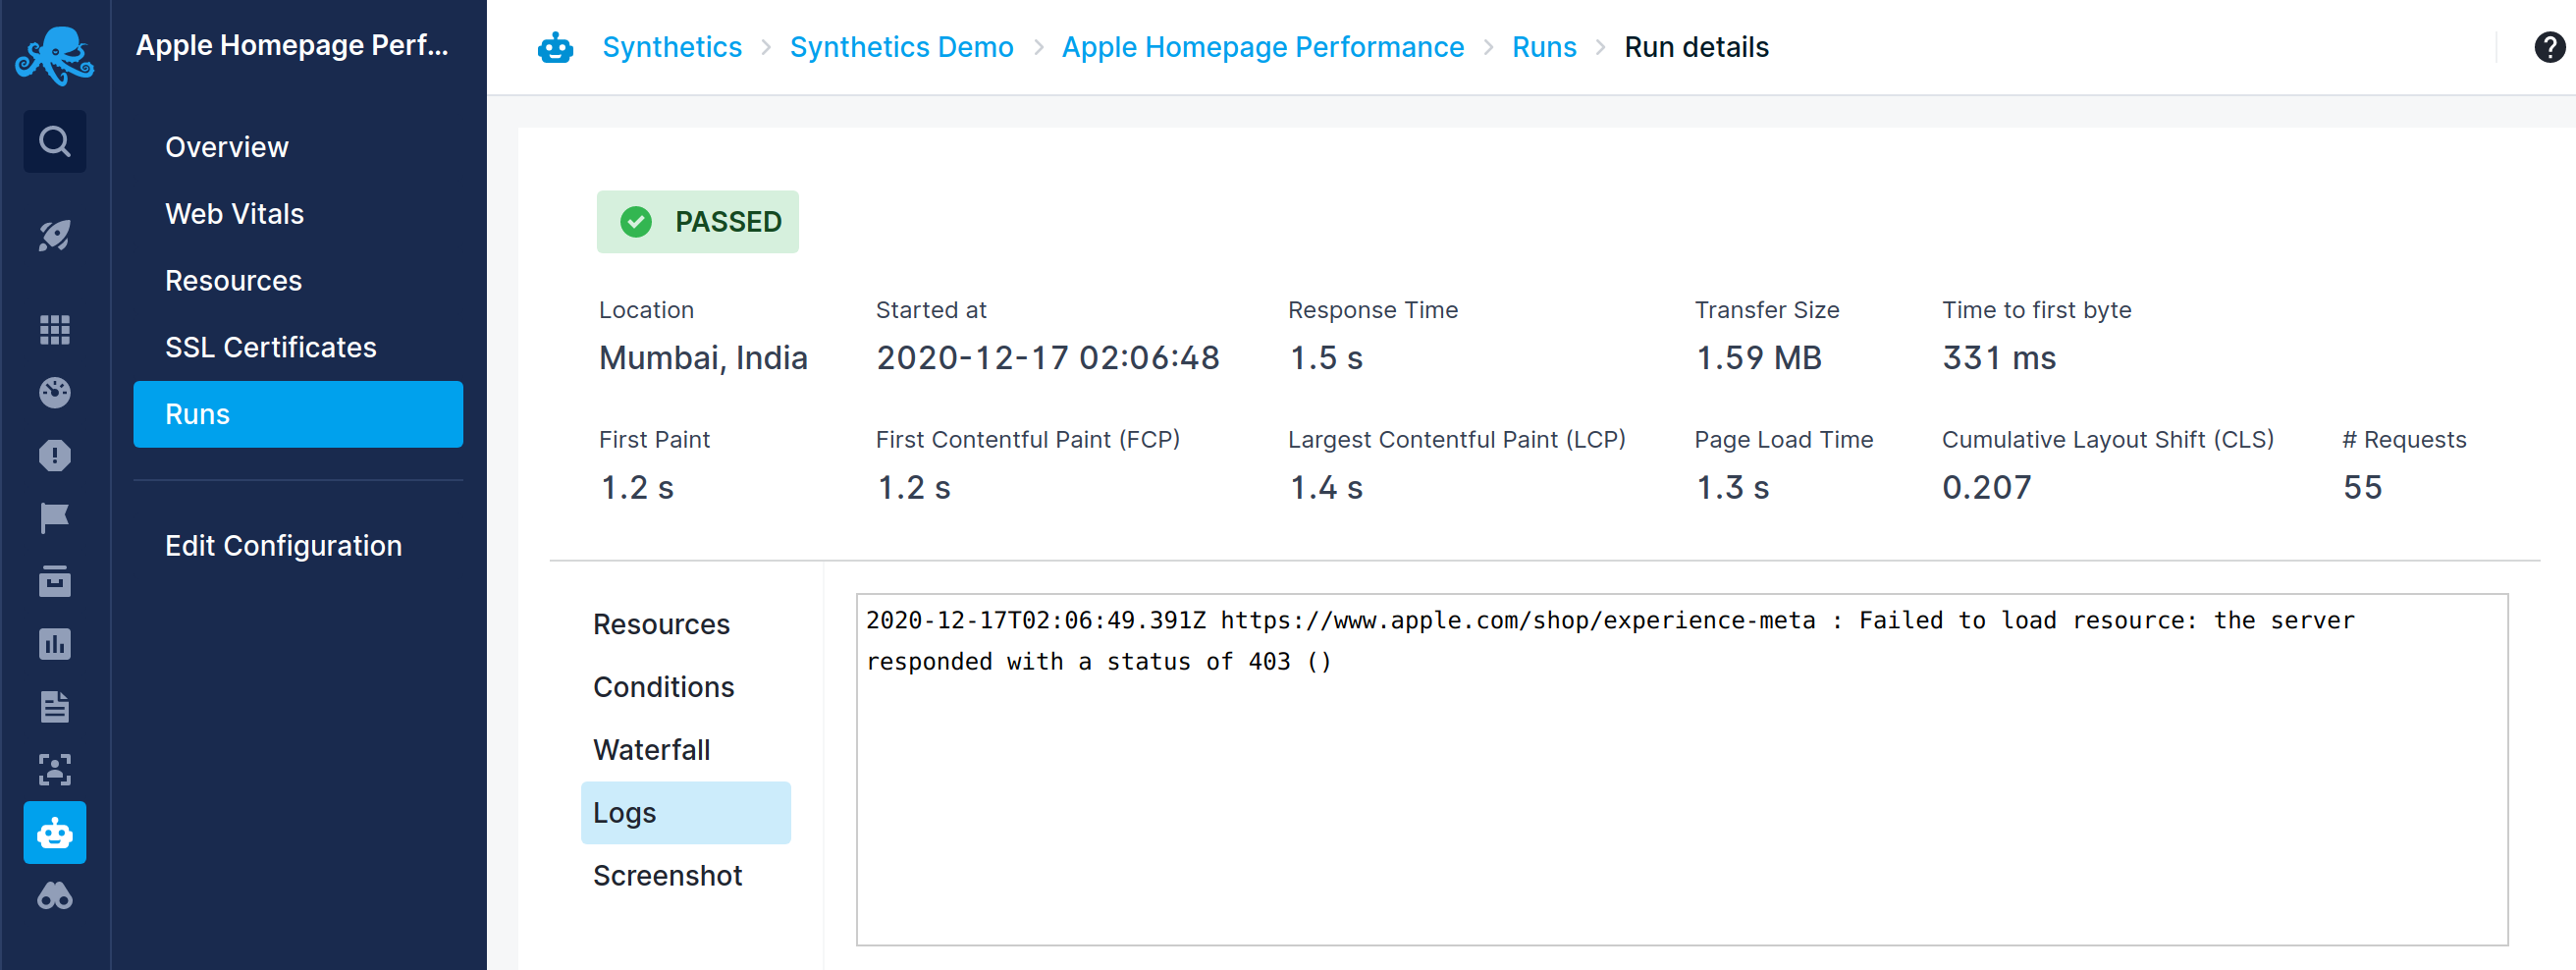The image size is (2576, 970).
Task: Click the robot icon in breadcrumb
Action: pyautogui.click(x=555, y=47)
